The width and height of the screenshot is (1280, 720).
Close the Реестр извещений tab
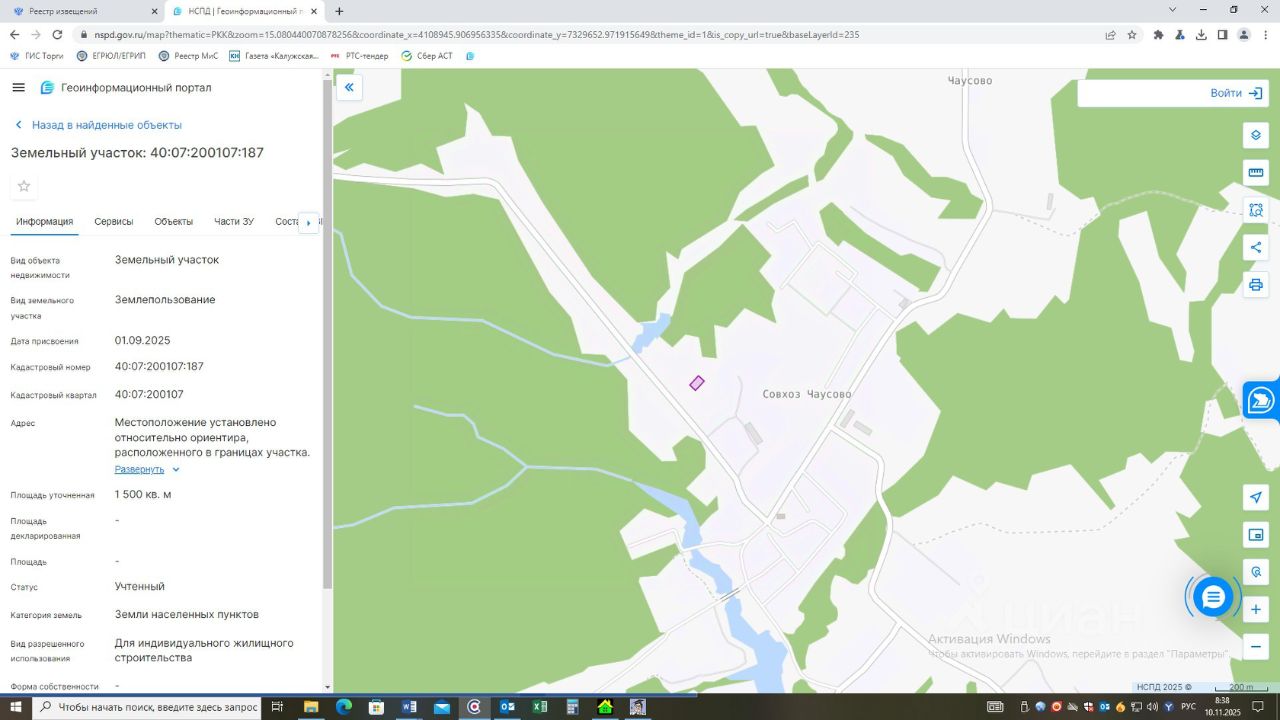[x=154, y=11]
